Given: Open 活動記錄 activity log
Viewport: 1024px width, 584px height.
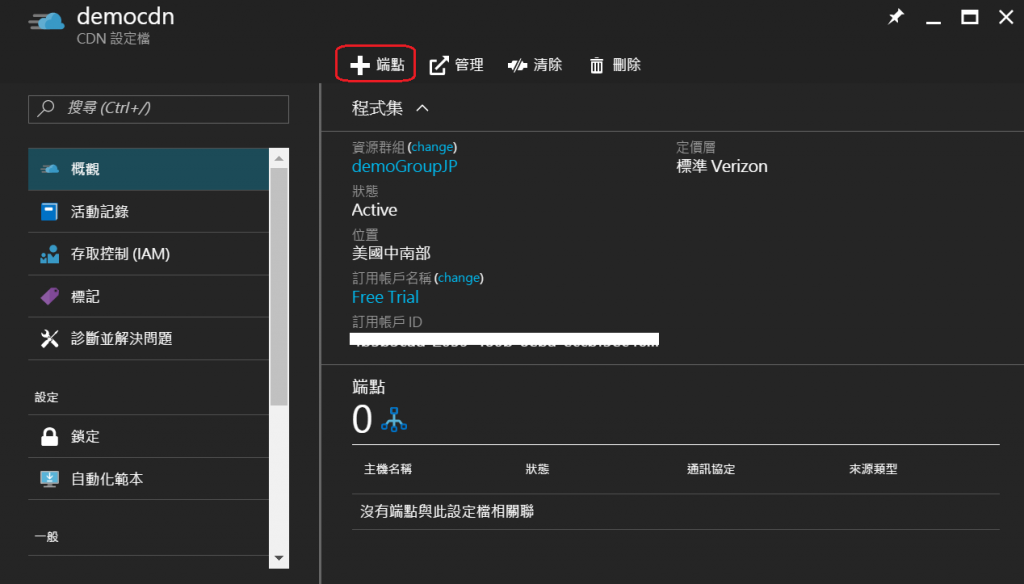Looking at the screenshot, I should coord(148,212).
